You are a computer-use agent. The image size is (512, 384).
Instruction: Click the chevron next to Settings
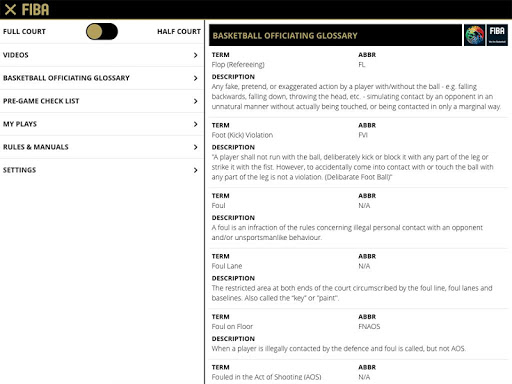click(196, 170)
